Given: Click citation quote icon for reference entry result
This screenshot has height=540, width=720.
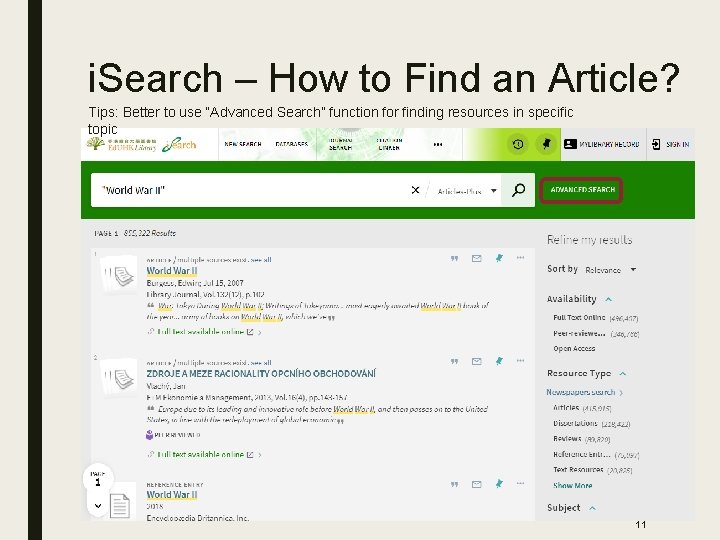Looking at the screenshot, I should tap(454, 484).
